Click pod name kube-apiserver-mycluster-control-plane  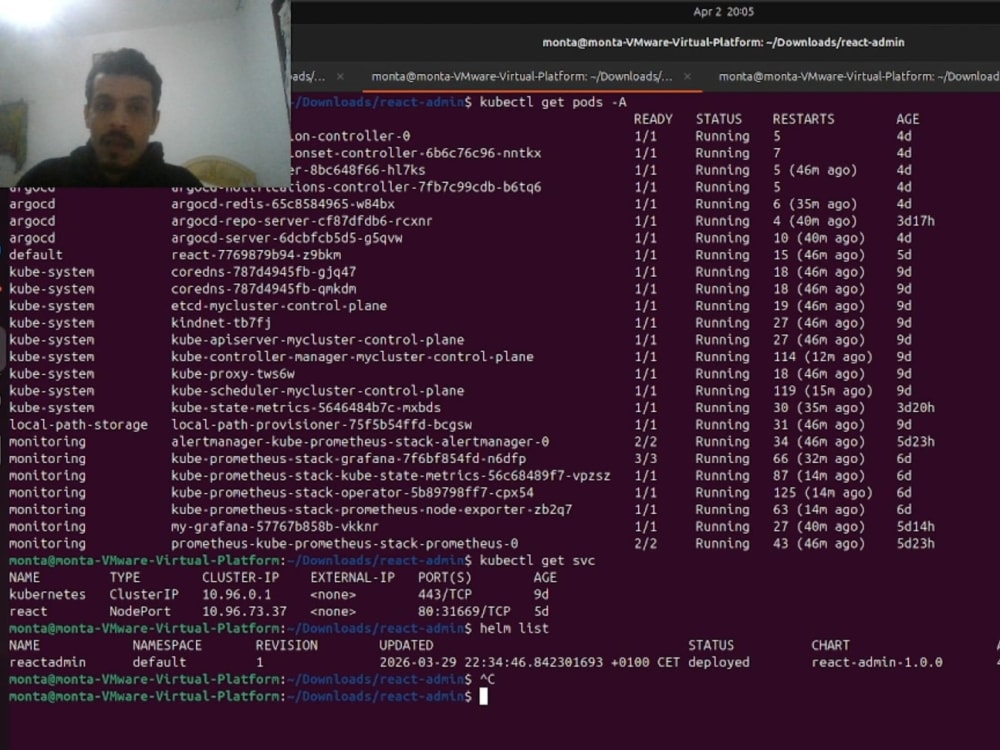point(318,339)
